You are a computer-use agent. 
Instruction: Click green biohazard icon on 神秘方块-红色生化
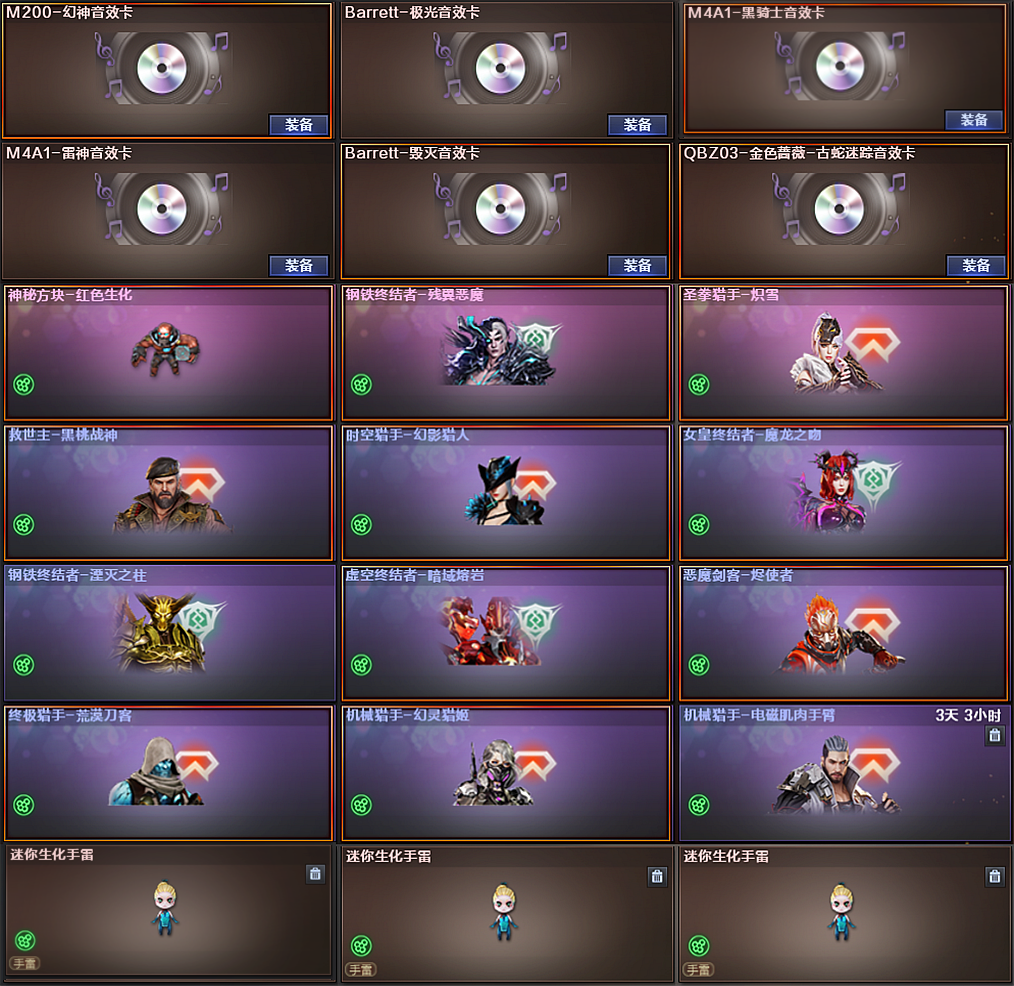24,385
